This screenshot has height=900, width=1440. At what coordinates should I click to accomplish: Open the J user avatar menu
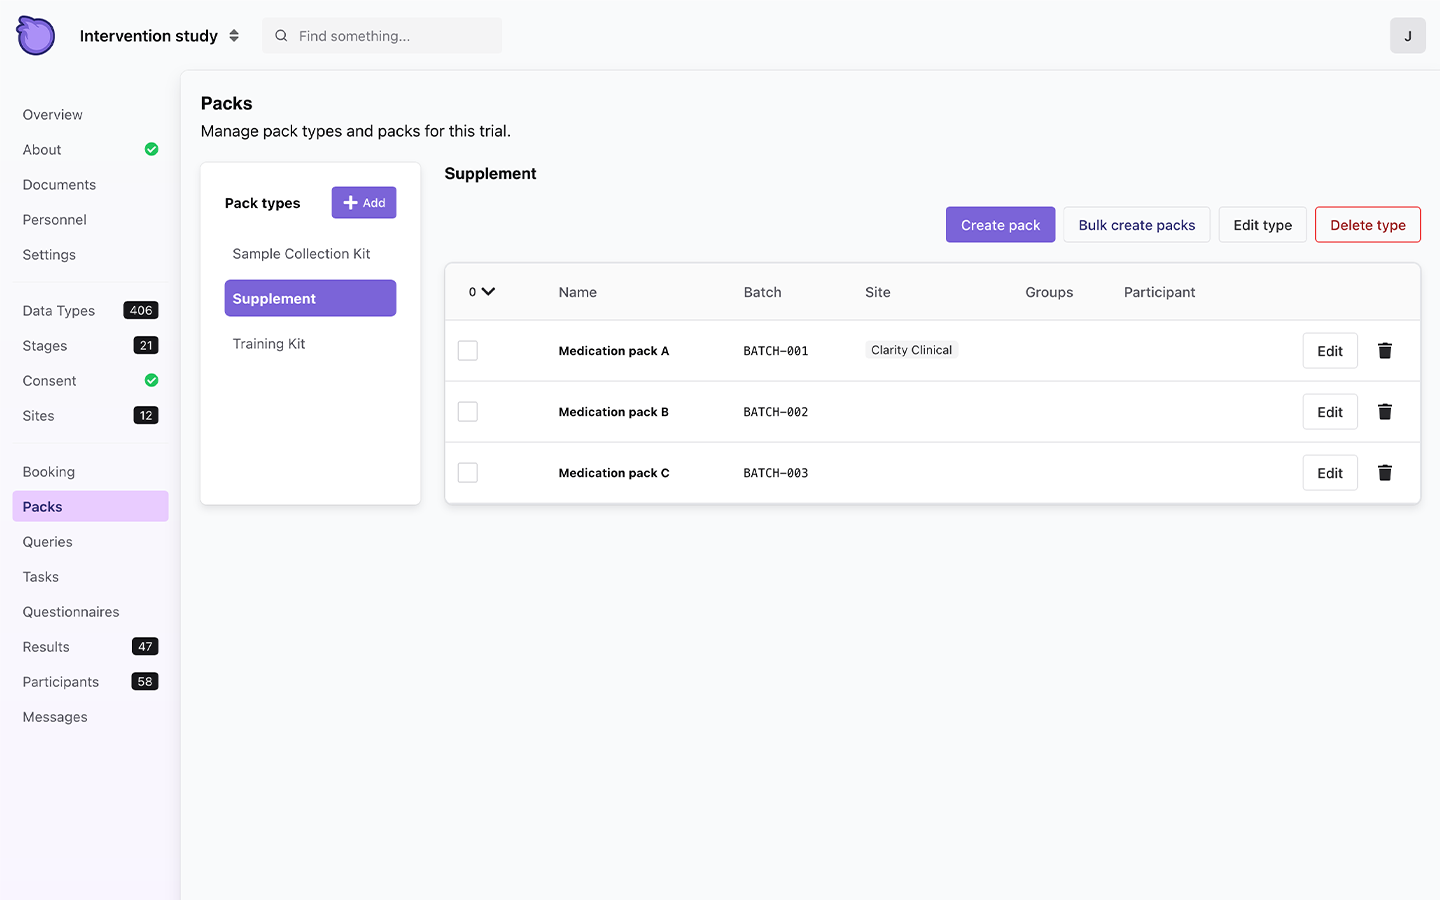click(1407, 35)
